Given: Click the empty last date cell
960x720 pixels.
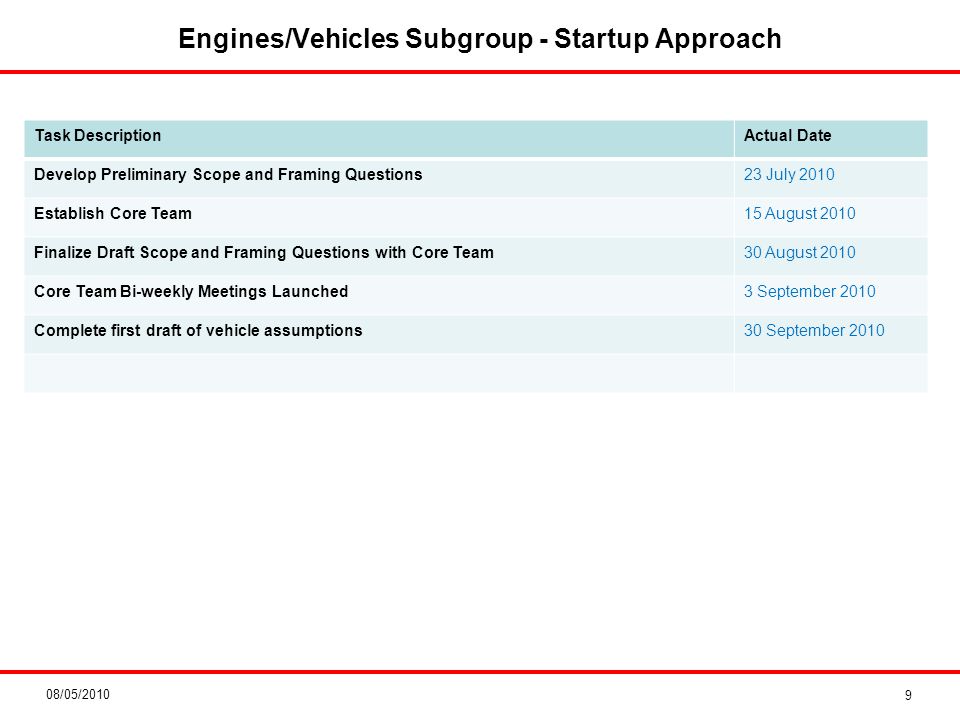Looking at the screenshot, I should pyautogui.click(x=831, y=373).
